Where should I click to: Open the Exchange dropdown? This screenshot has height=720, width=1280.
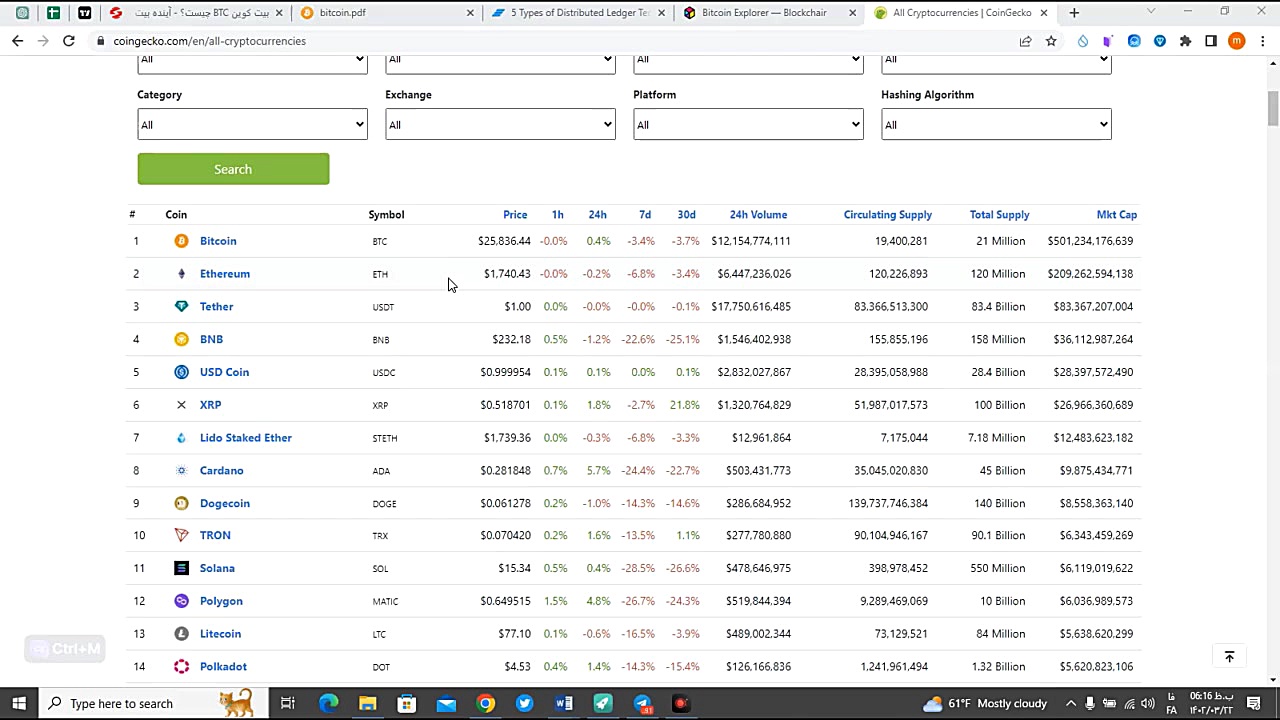[x=500, y=125]
